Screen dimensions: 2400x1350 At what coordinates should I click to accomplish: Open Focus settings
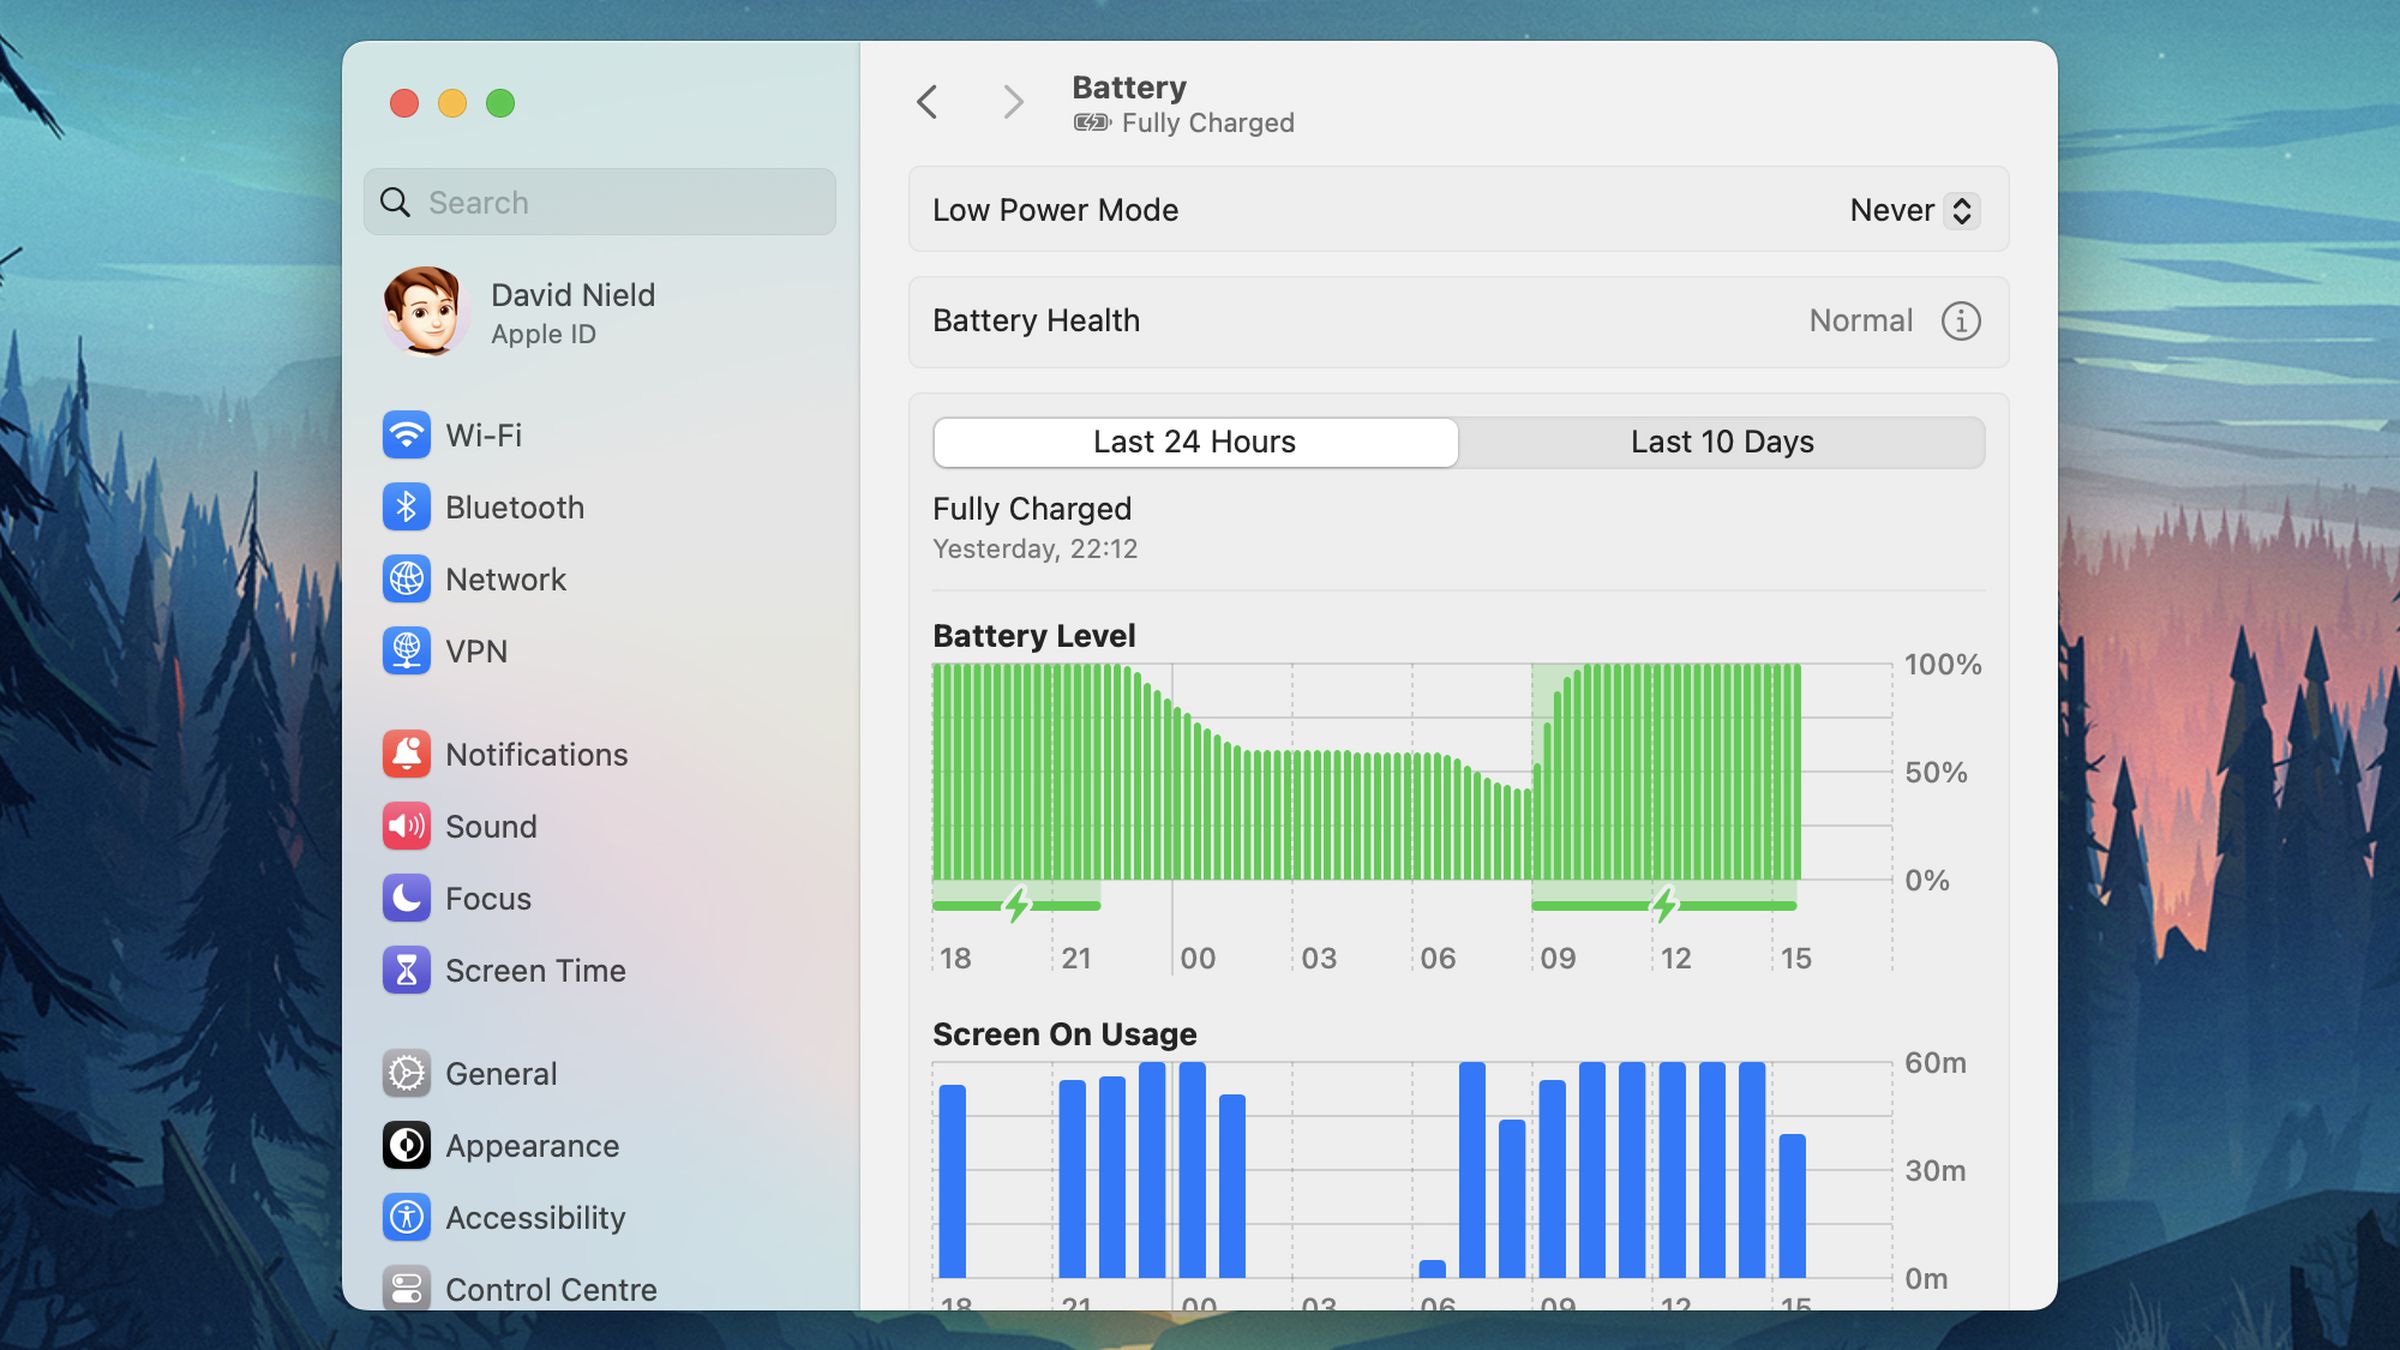click(x=487, y=898)
